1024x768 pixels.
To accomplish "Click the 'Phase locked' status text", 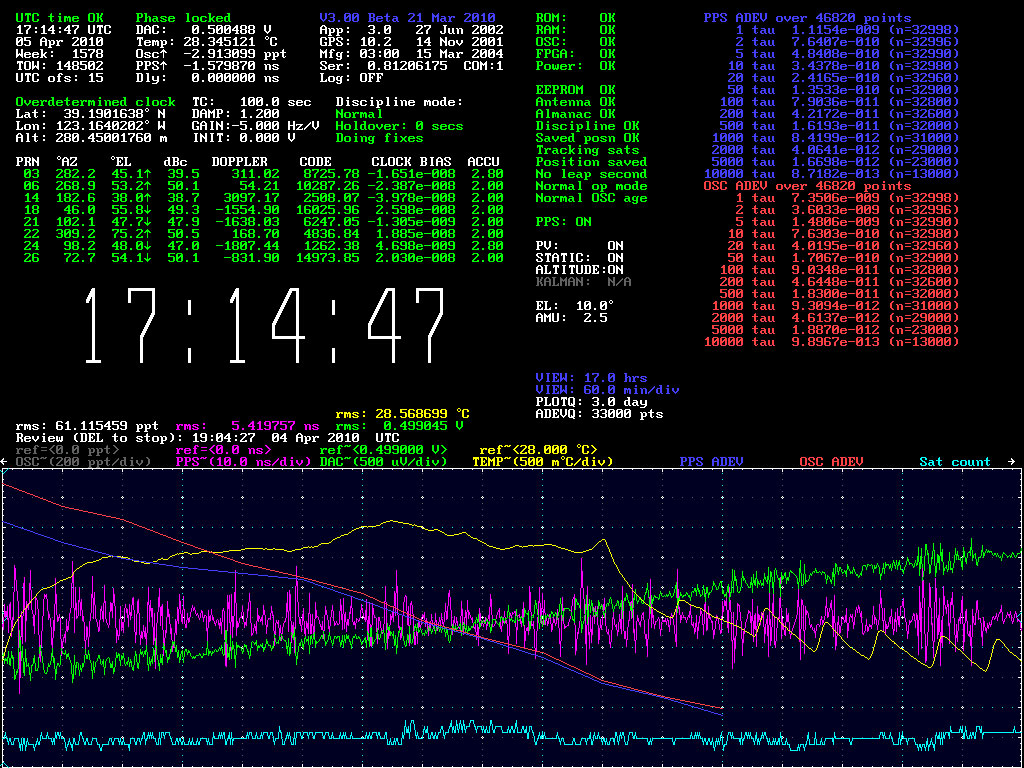I will pos(183,18).
